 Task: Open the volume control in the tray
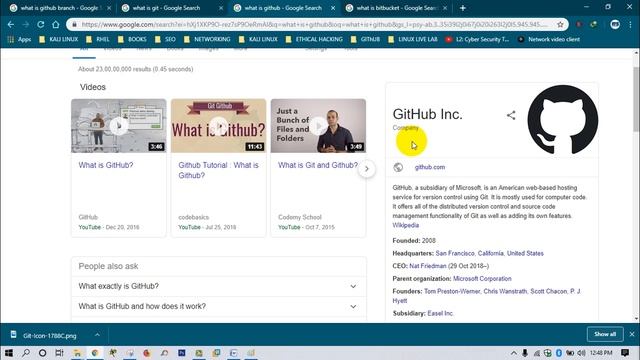point(581,353)
